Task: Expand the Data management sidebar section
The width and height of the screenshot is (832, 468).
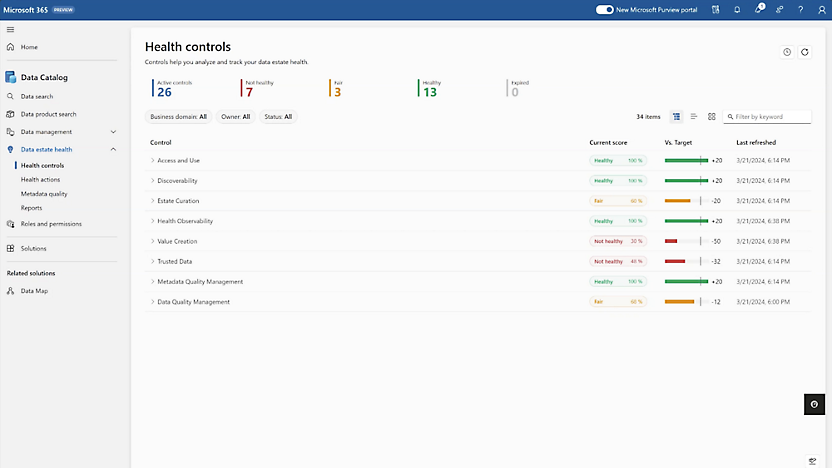Action: point(113,132)
